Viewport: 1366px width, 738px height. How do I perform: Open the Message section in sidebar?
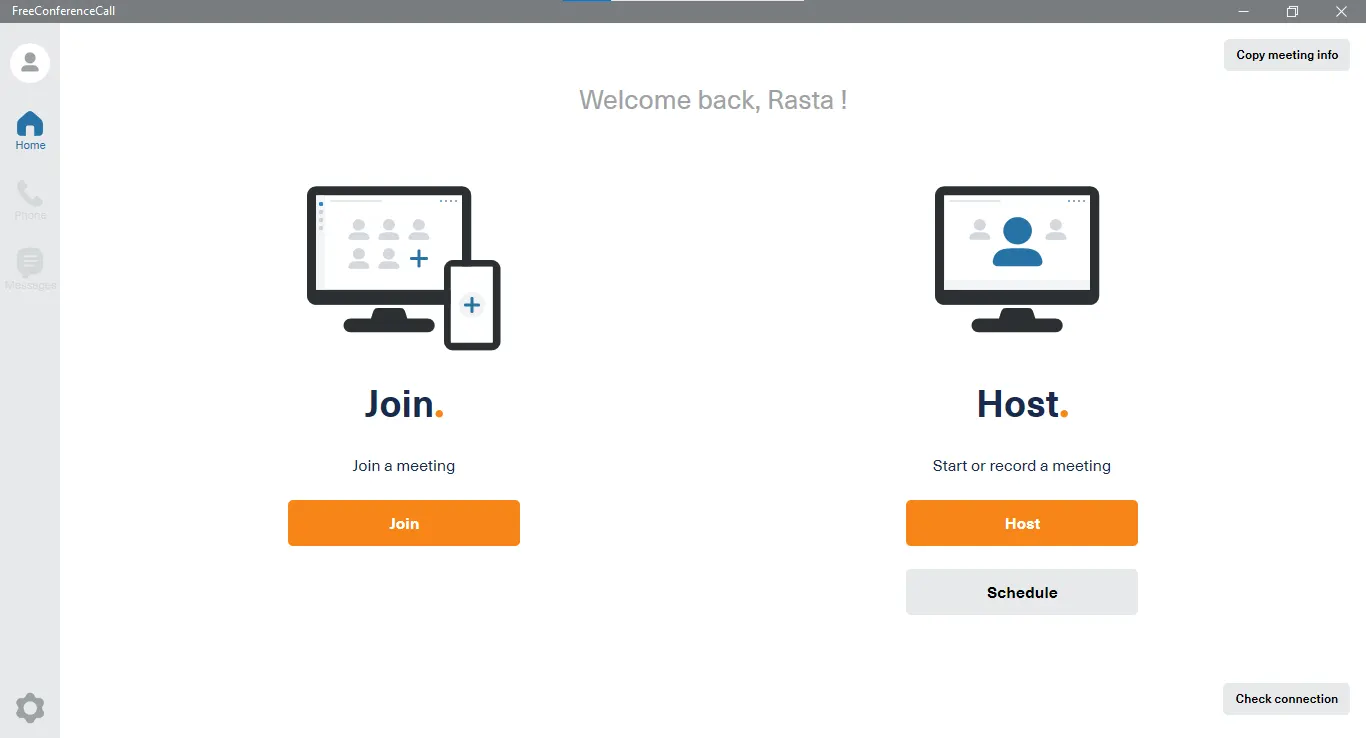[x=30, y=270]
